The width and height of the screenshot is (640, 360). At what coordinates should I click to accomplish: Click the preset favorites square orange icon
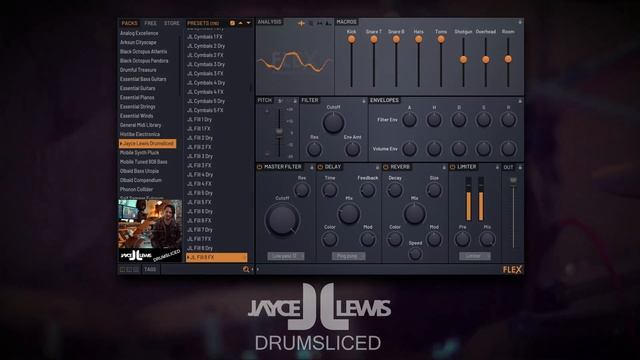[x=232, y=23]
